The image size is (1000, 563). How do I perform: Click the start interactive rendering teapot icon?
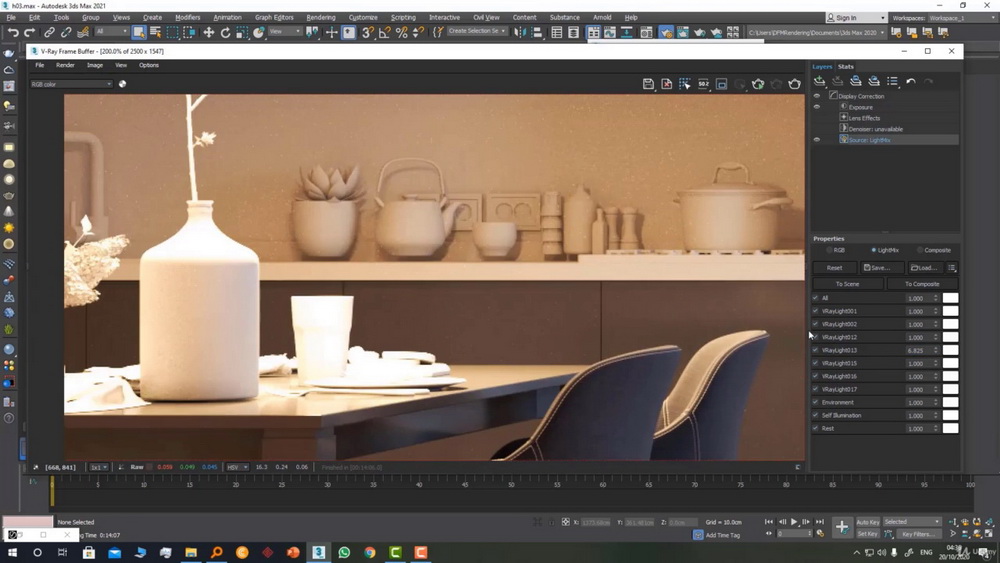[x=758, y=84]
